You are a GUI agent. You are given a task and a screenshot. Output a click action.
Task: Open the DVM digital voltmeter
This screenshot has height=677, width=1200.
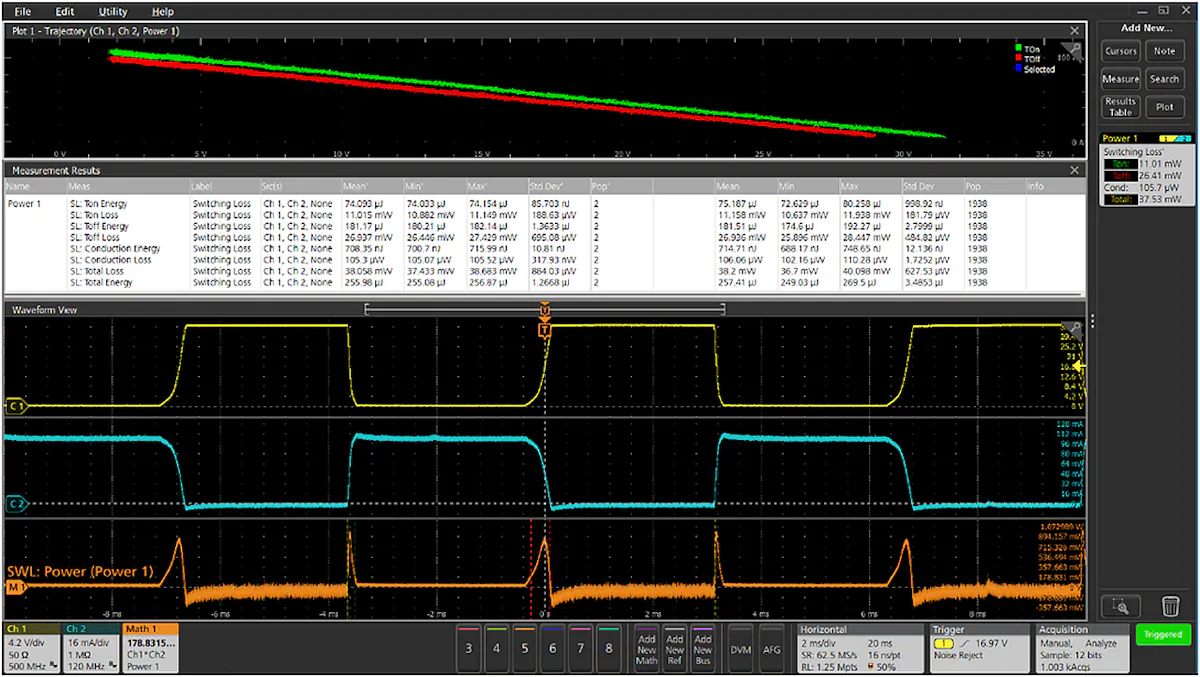(x=741, y=648)
